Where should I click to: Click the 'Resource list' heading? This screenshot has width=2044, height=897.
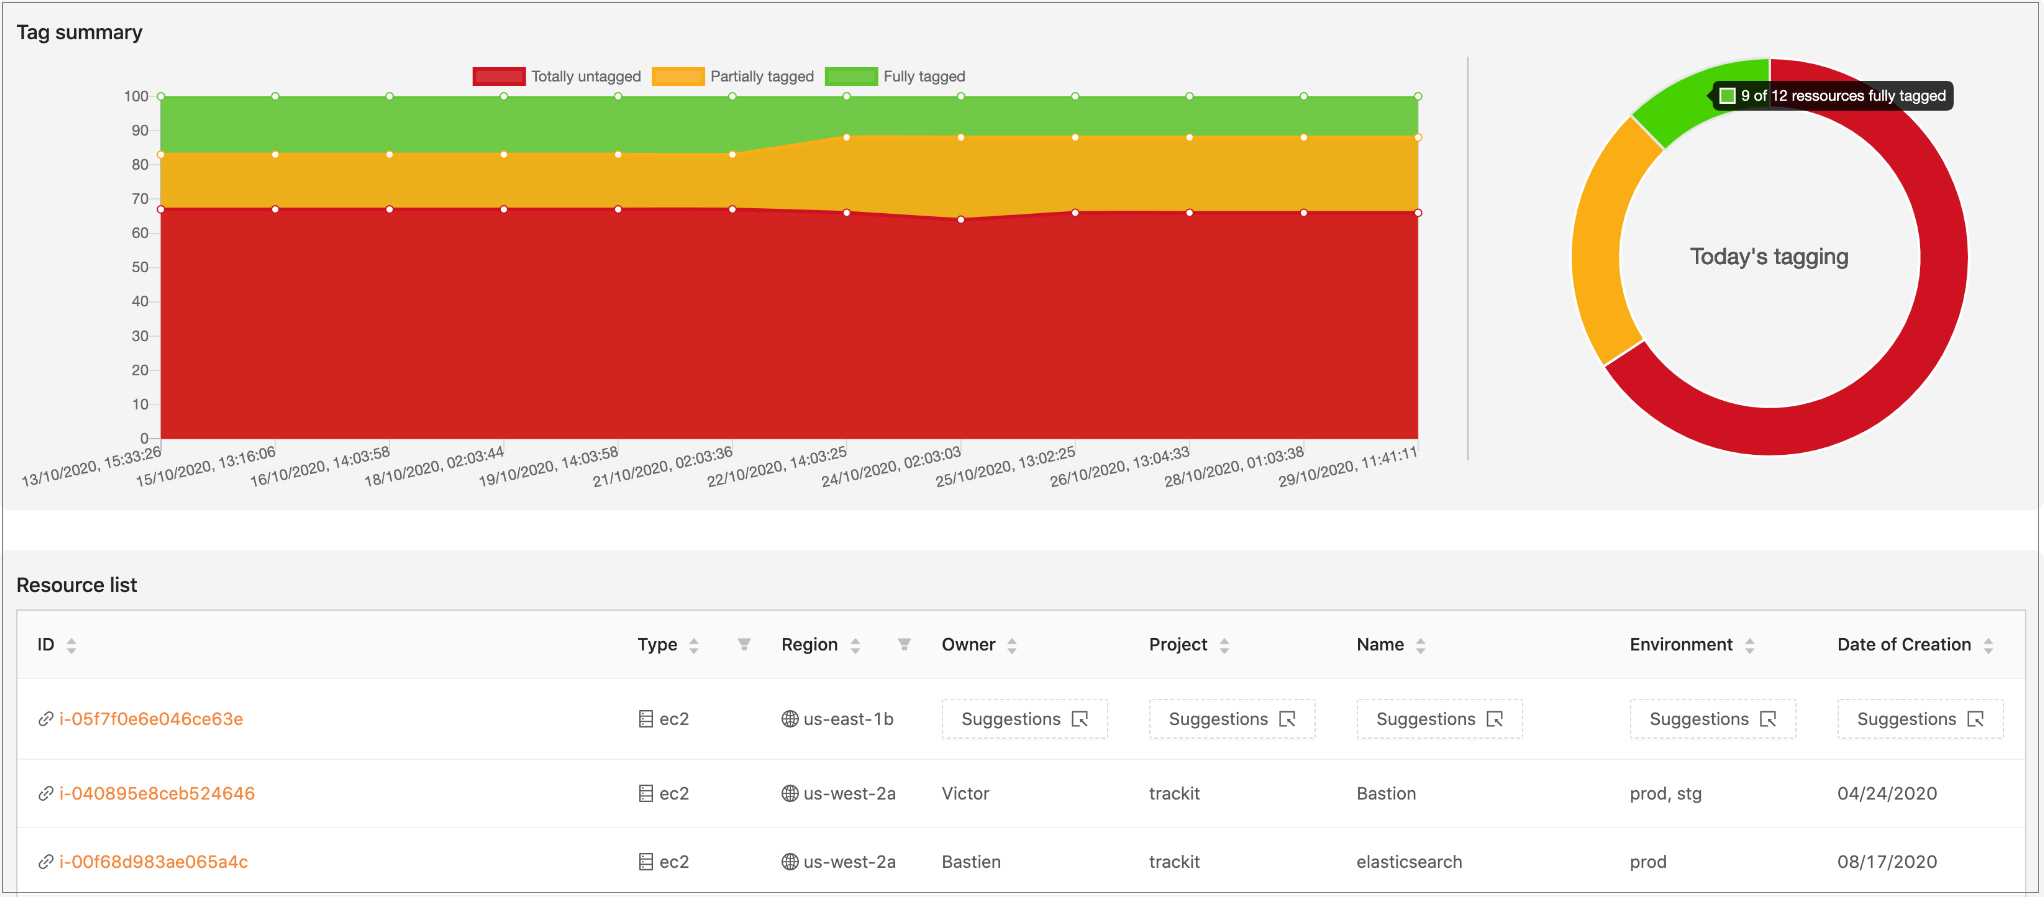77,585
